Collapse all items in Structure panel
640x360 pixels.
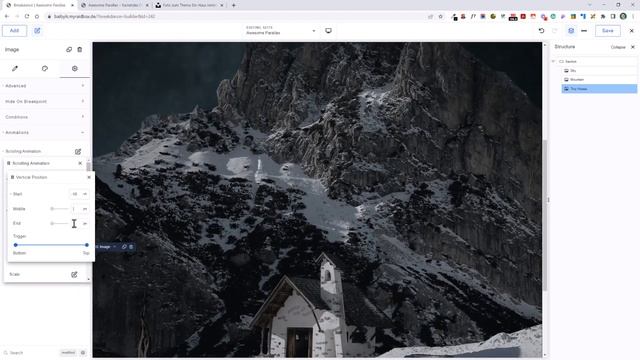pyautogui.click(x=618, y=47)
